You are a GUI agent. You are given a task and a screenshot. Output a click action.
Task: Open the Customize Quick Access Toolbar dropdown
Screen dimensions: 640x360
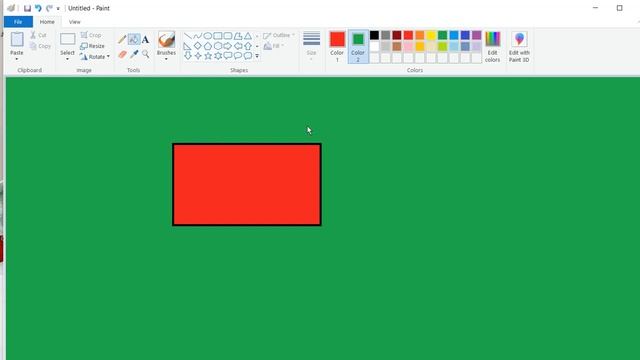point(58,9)
